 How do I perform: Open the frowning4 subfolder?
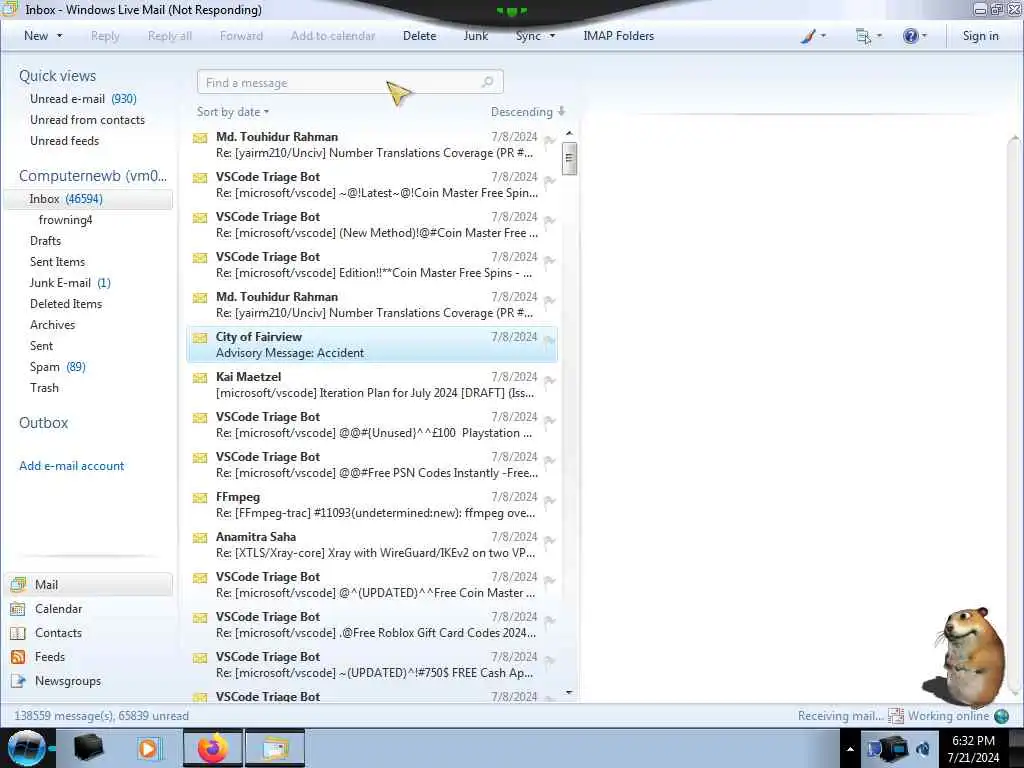pyautogui.click(x=65, y=219)
